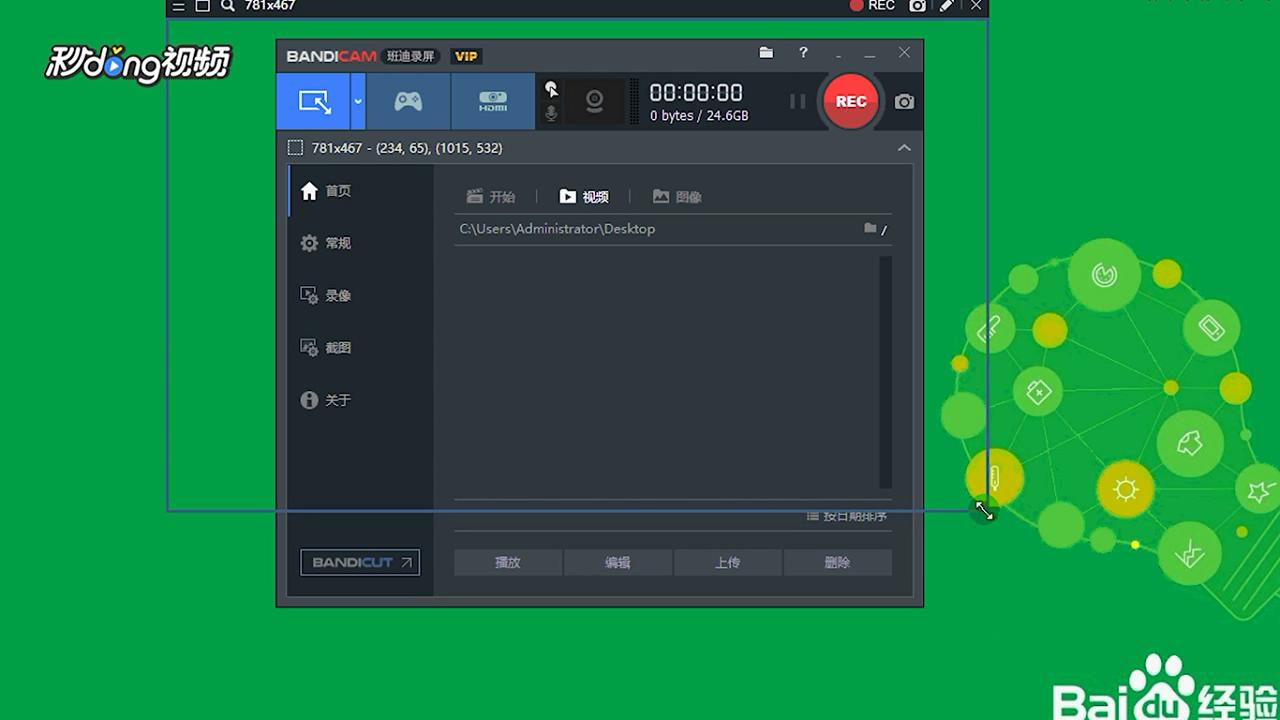
Task: Switch to the 图像 tab
Action: [x=677, y=197]
